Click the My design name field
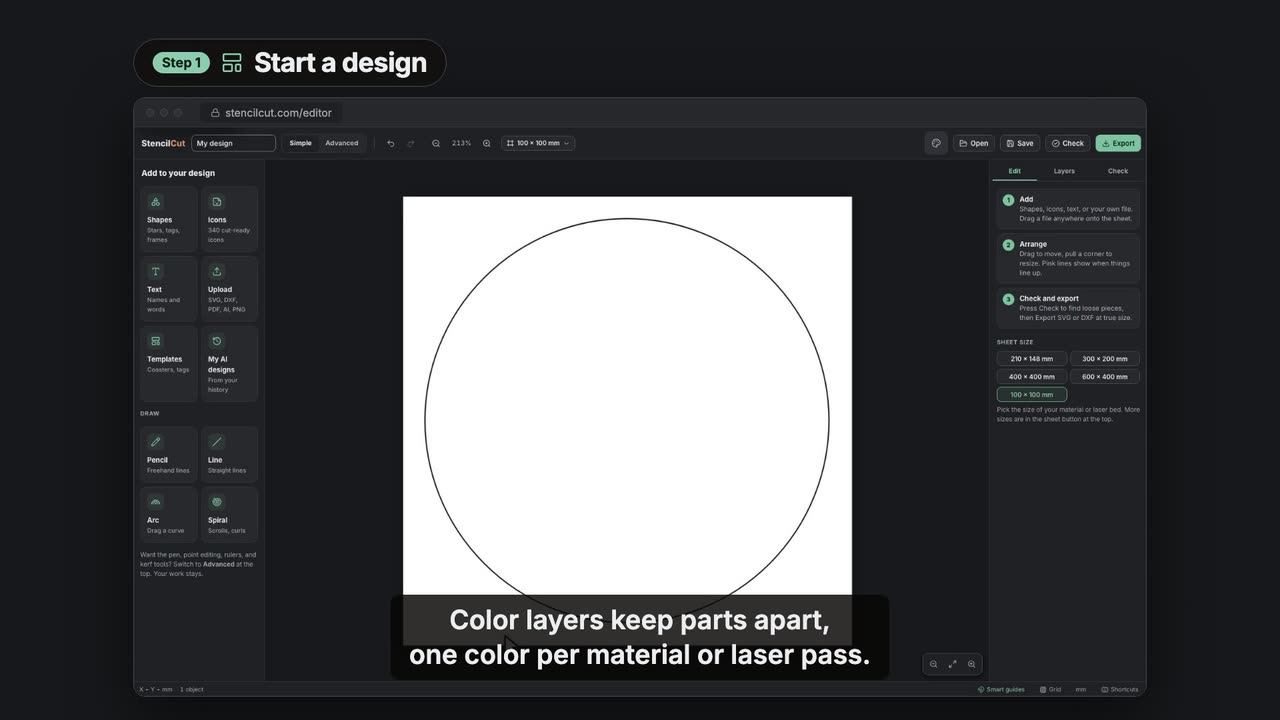1280x720 pixels. (234, 143)
